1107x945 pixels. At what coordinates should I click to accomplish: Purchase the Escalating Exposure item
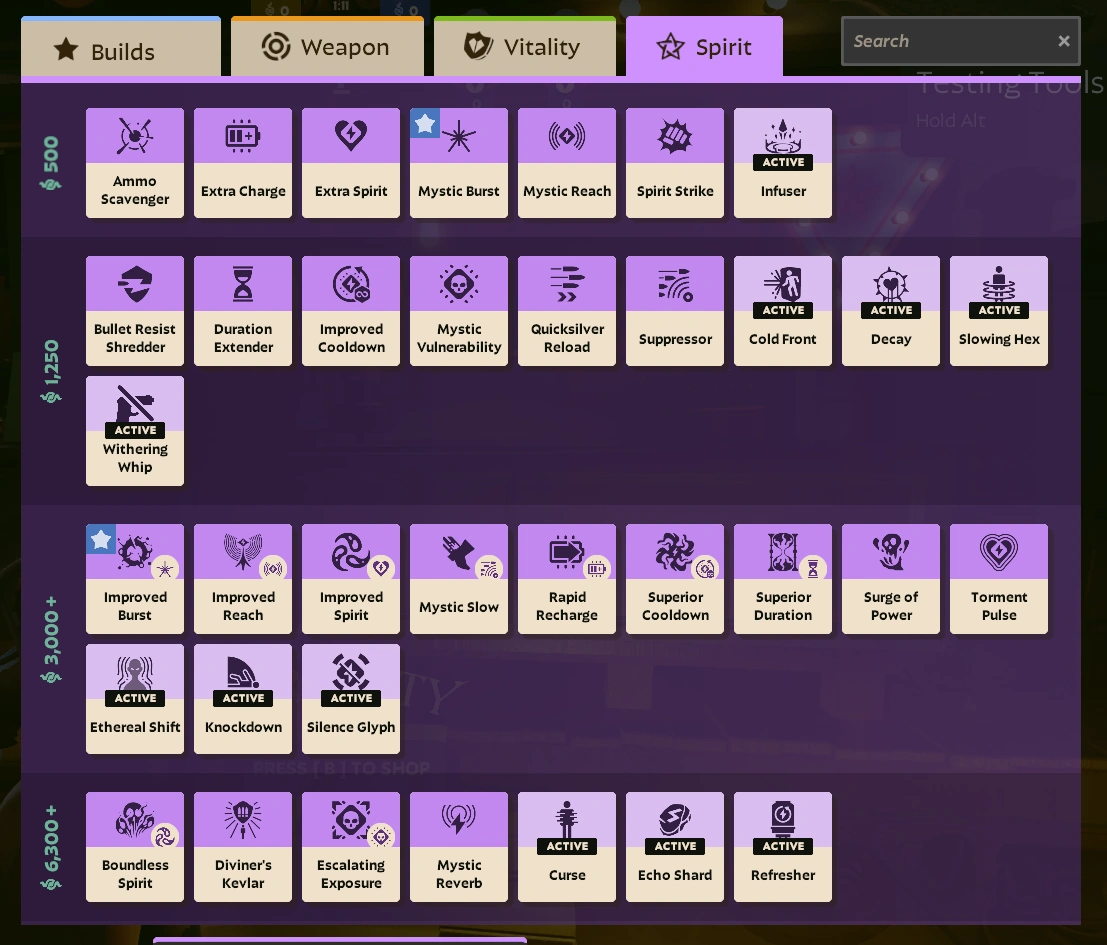click(351, 848)
